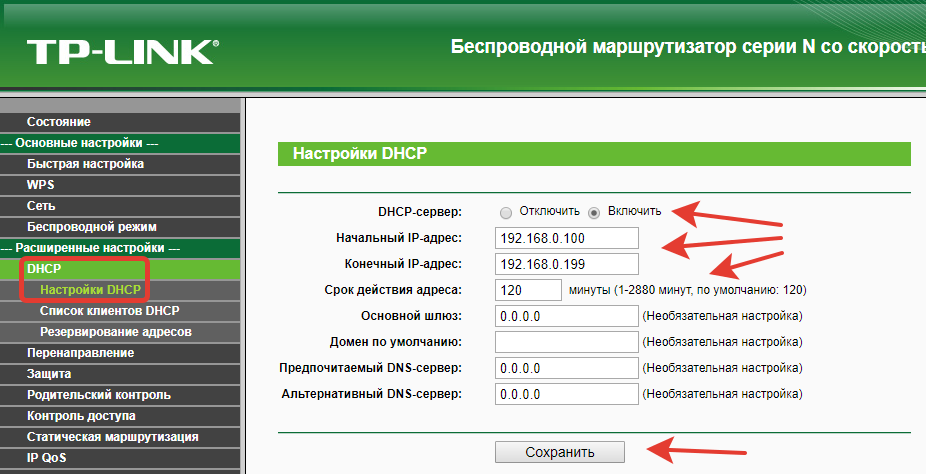The height and width of the screenshot is (474, 926).
Task: Expand the Беспроводной режим section
Action: [x=92, y=227]
